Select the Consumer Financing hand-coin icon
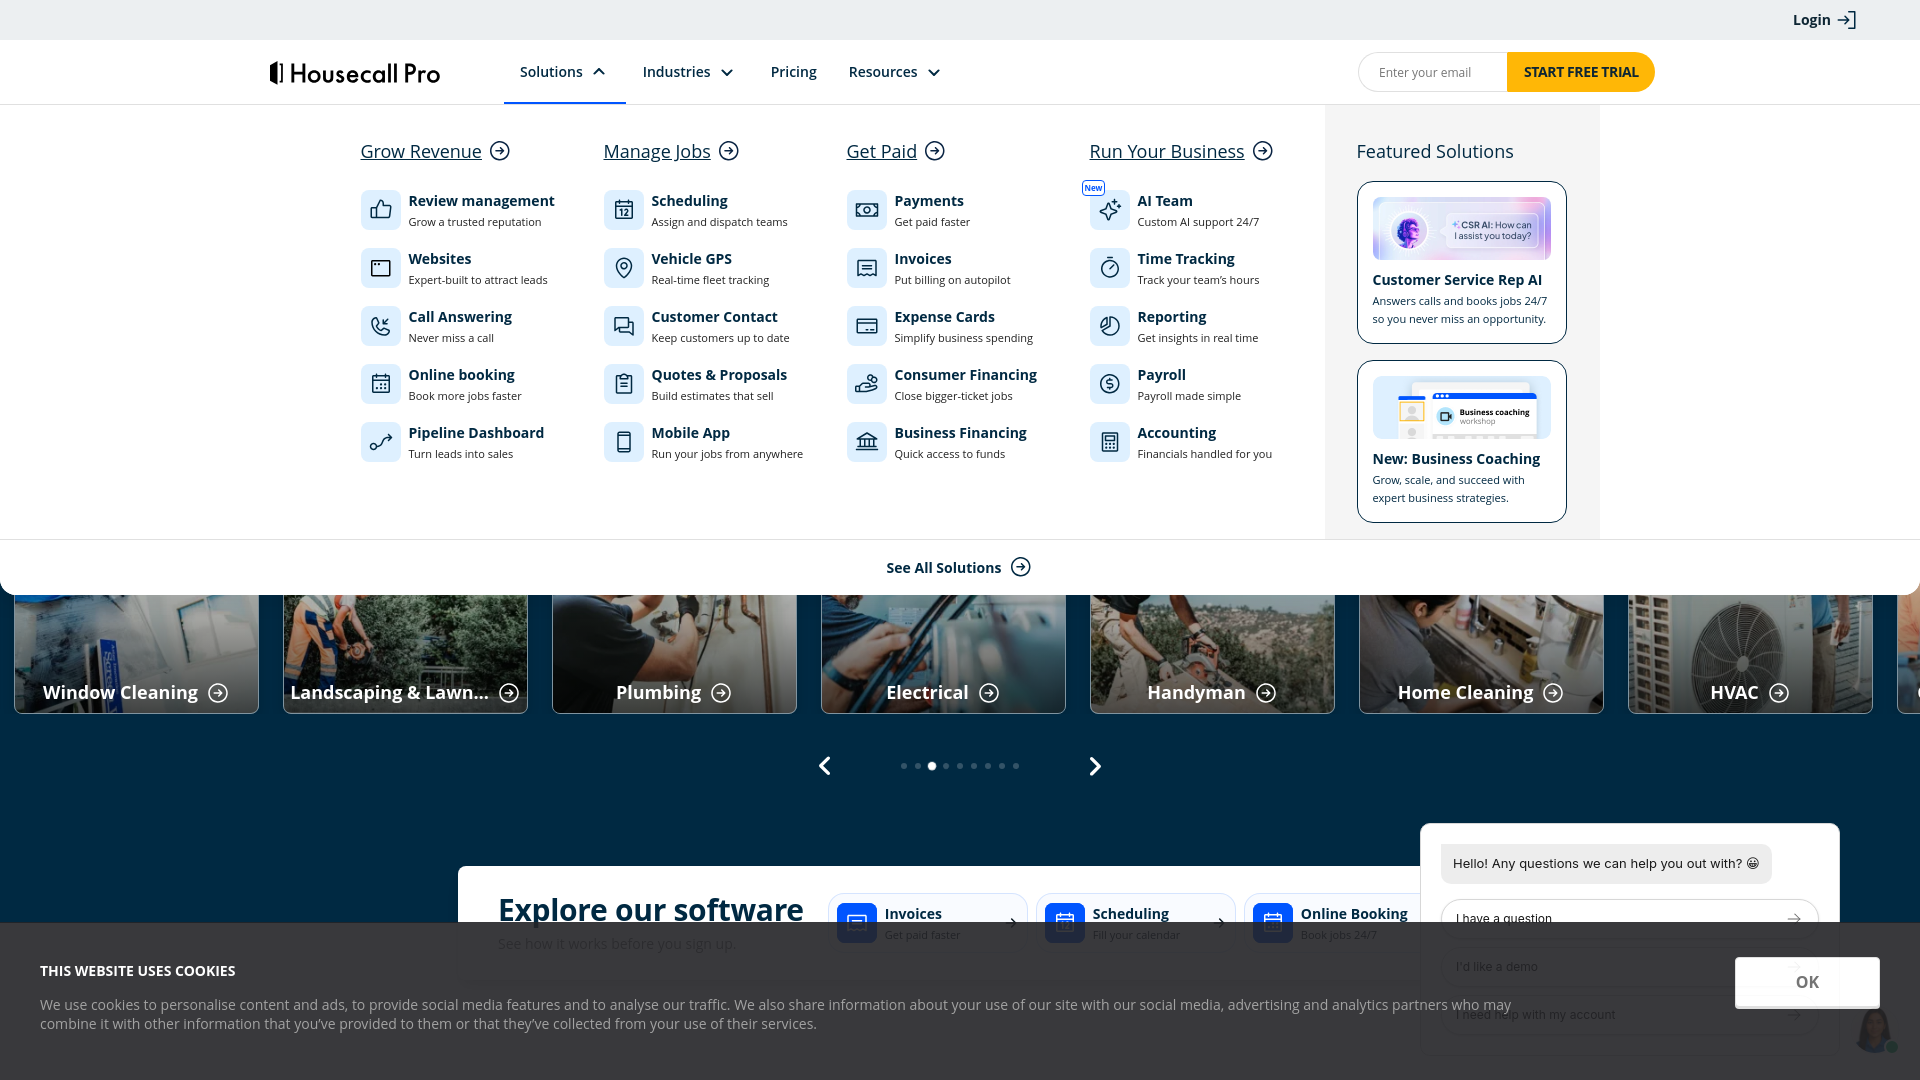This screenshot has height=1080, width=1920. tap(867, 384)
